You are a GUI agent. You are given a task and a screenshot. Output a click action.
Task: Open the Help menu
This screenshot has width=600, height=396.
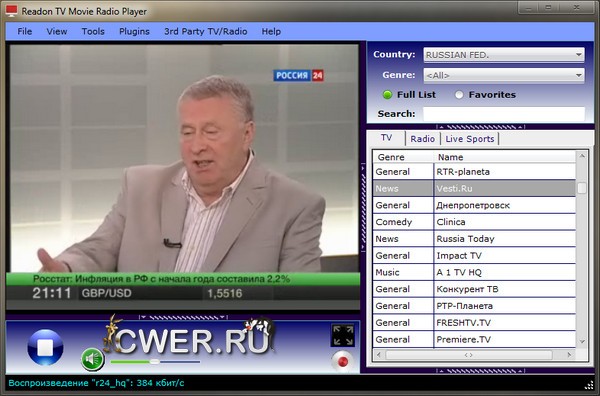271,31
